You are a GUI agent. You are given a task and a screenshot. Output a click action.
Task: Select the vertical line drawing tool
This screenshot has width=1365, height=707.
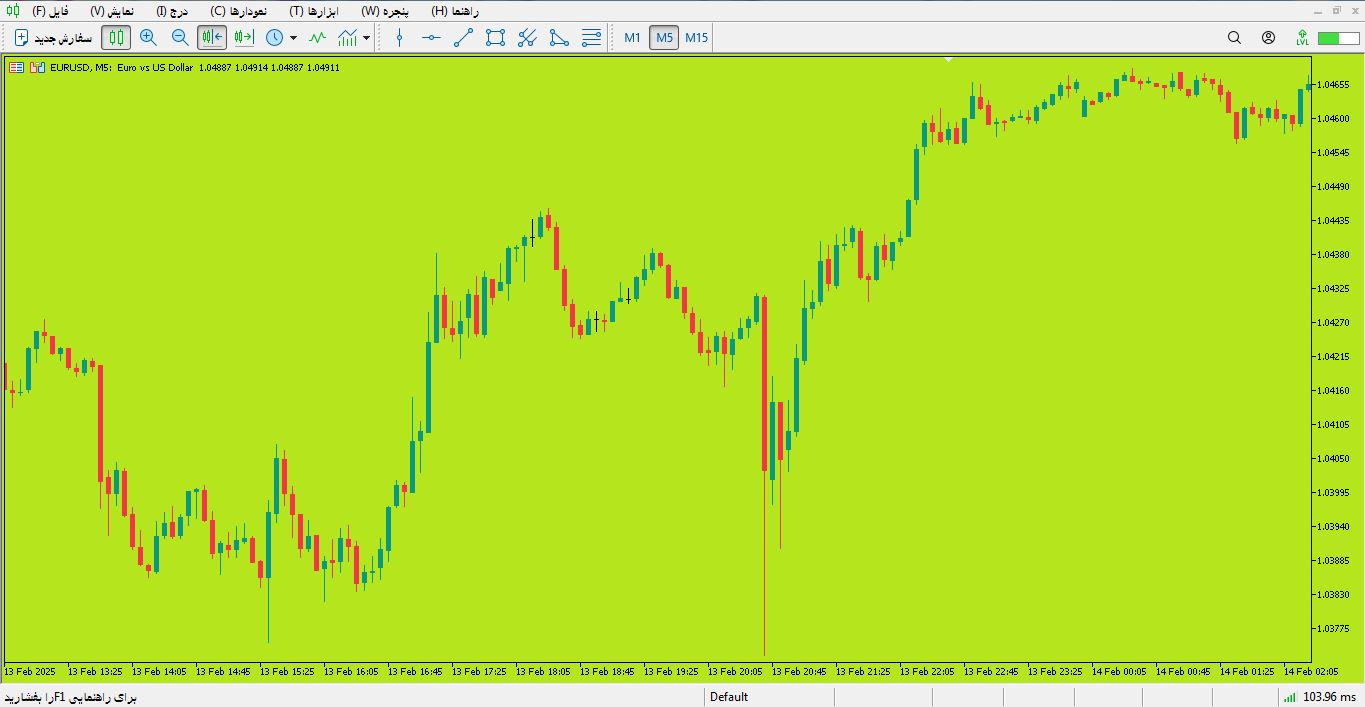pos(399,38)
